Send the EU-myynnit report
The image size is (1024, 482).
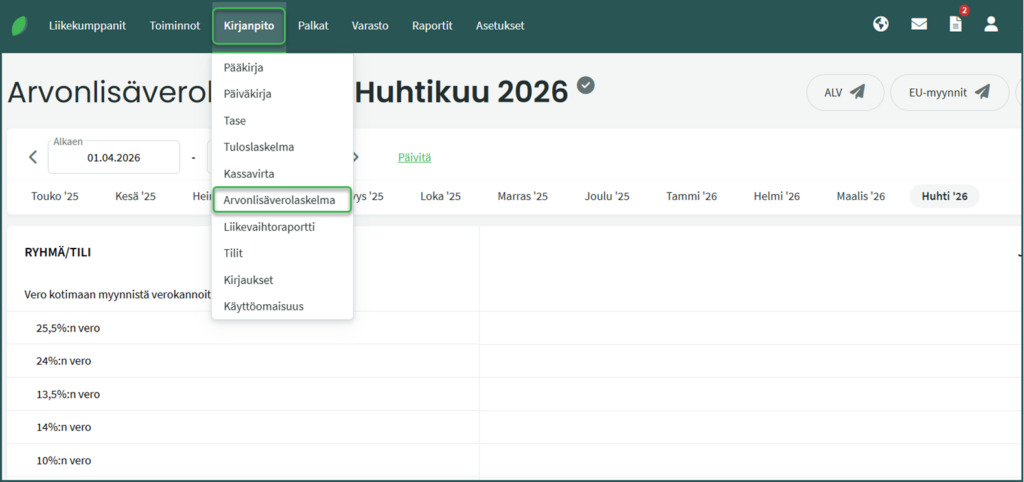point(948,92)
